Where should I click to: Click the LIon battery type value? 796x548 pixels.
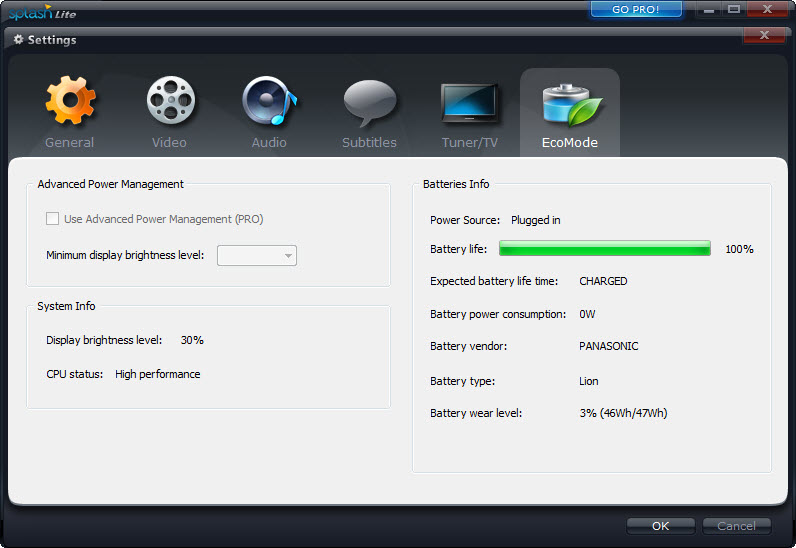pos(589,381)
